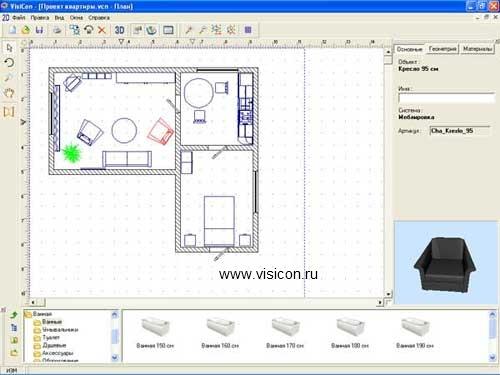Click the blue tree catalog icon
The image size is (500, 375).
coord(14,328)
